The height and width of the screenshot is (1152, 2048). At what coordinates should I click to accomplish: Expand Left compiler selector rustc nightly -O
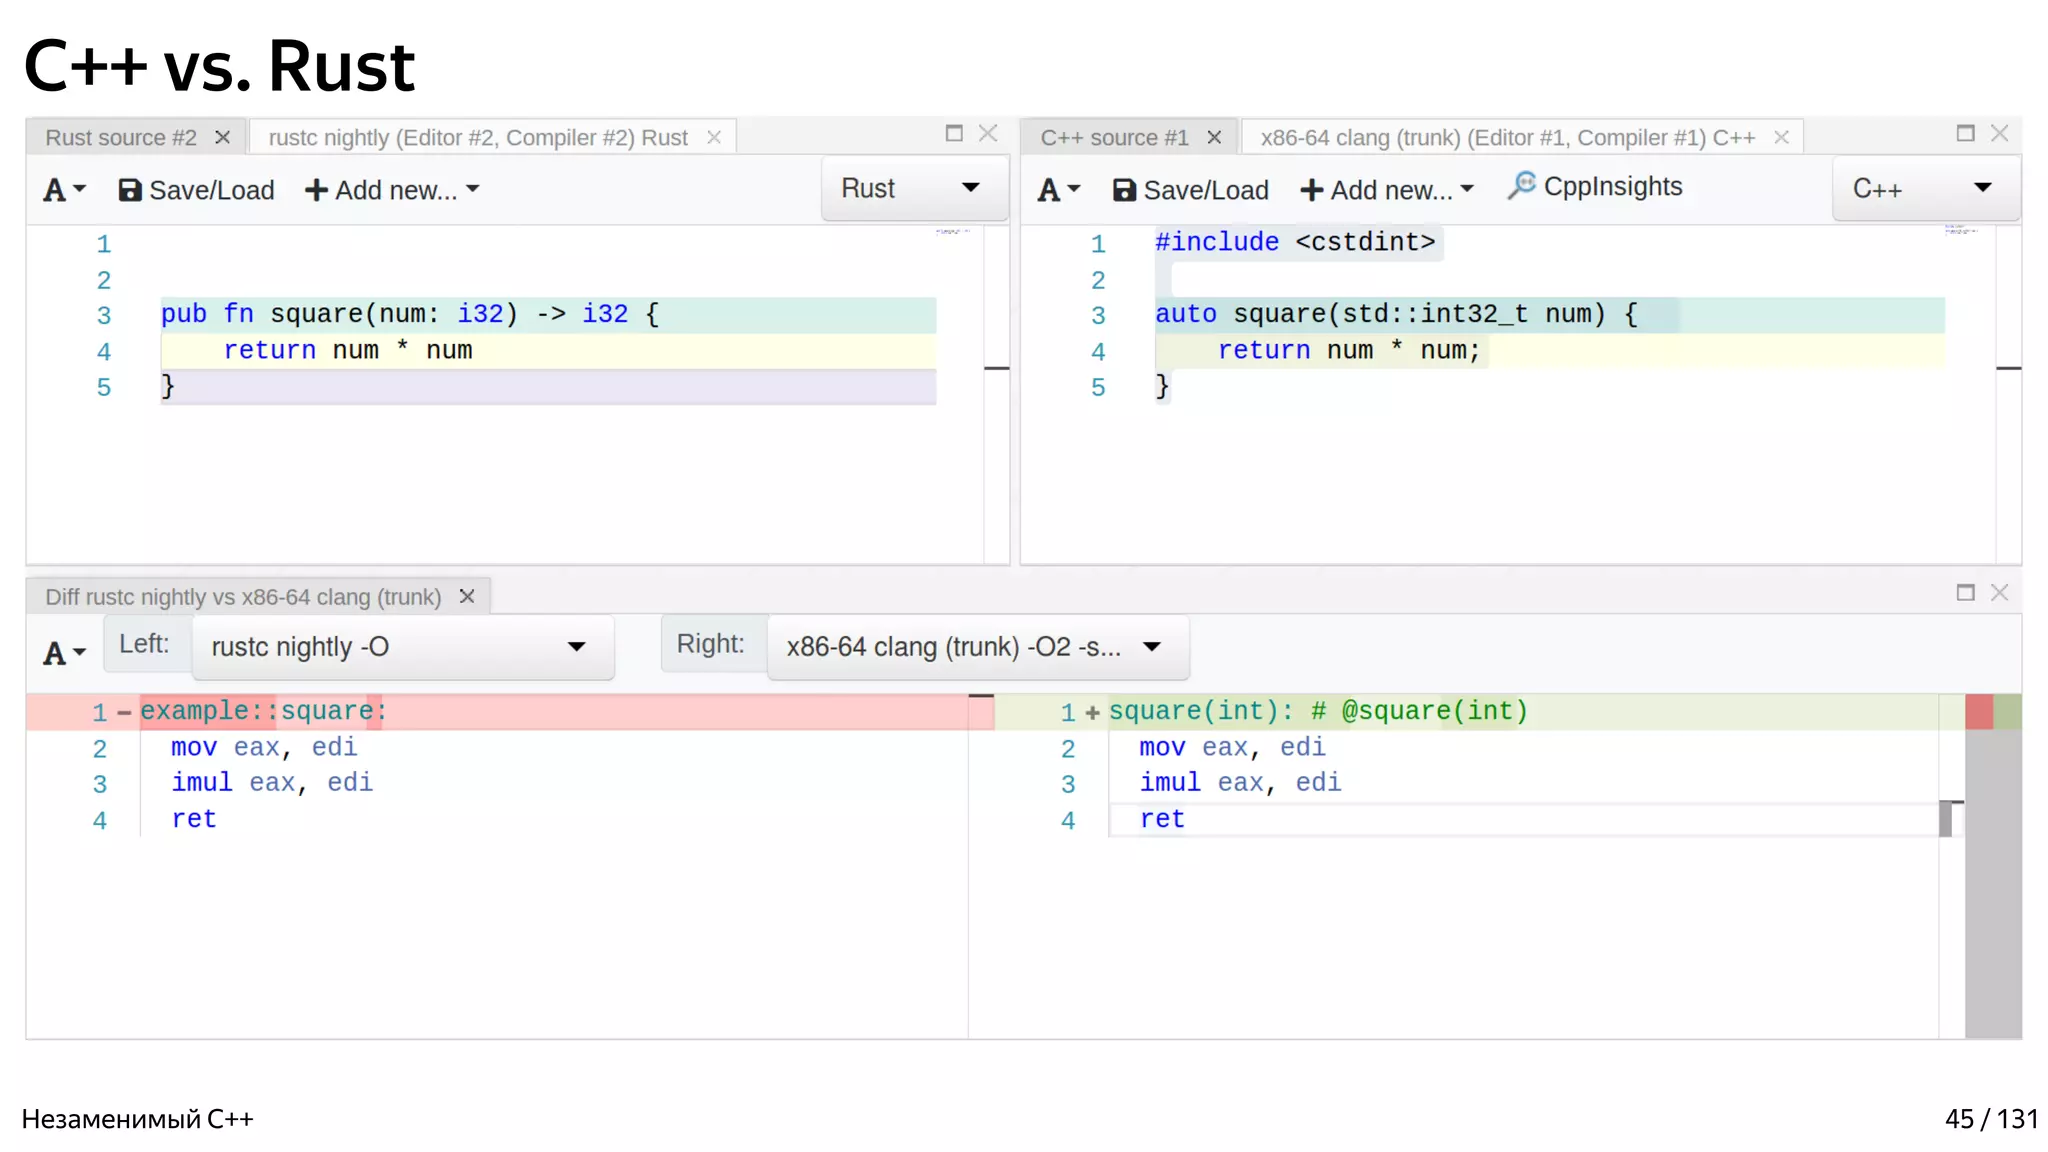tap(401, 647)
